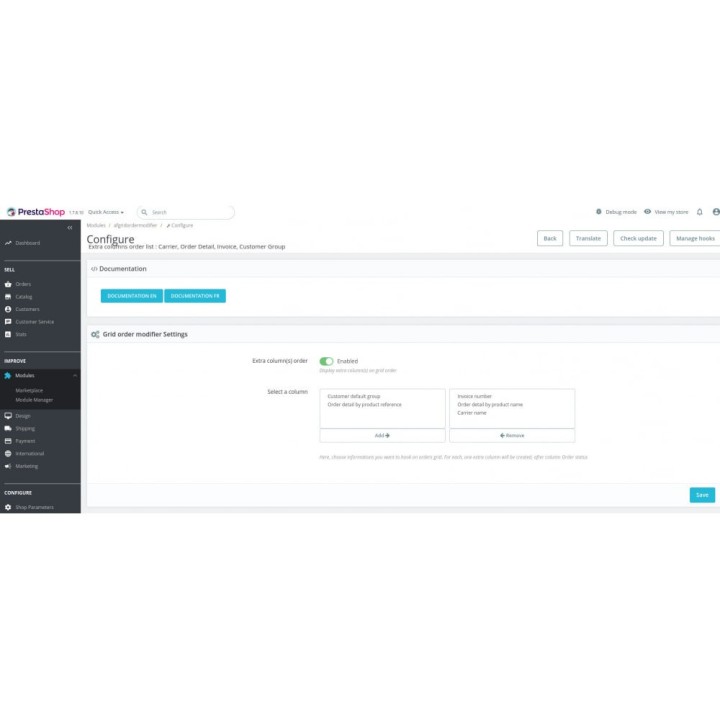Toggle the Extra column(s) order switch
Image resolution: width=720 pixels, height=720 pixels.
[326, 361]
